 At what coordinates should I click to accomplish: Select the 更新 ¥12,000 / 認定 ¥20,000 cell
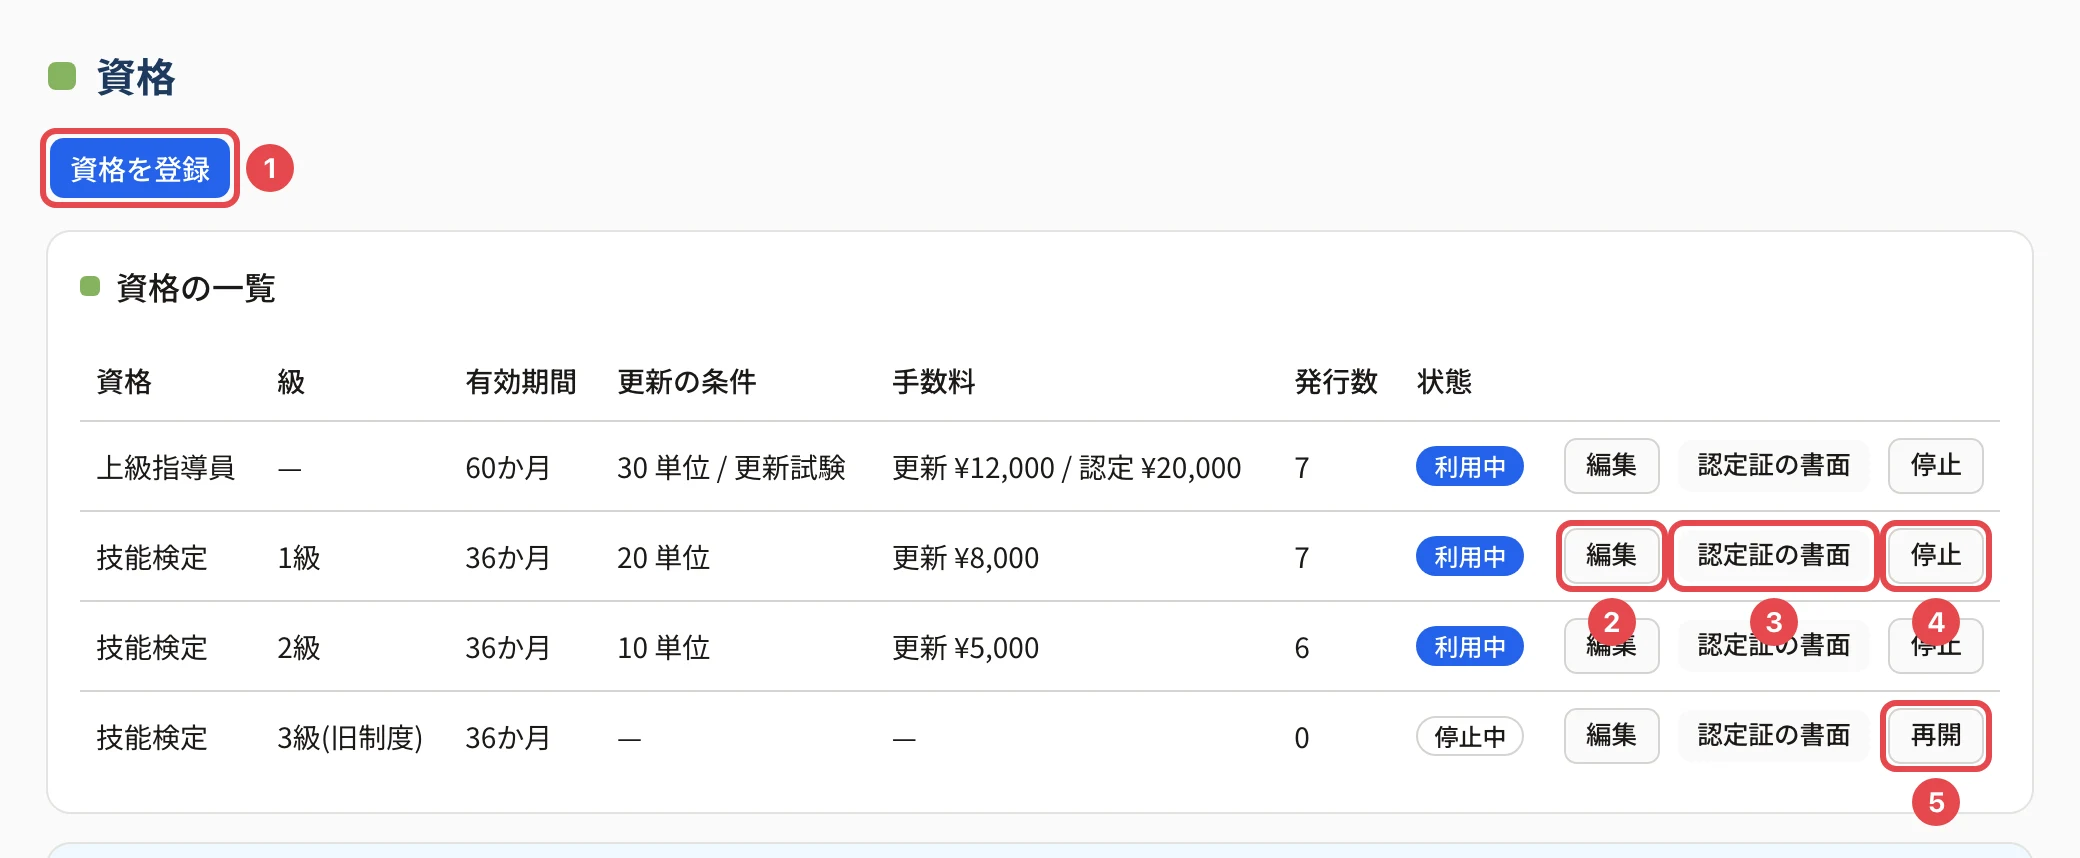[1066, 468]
